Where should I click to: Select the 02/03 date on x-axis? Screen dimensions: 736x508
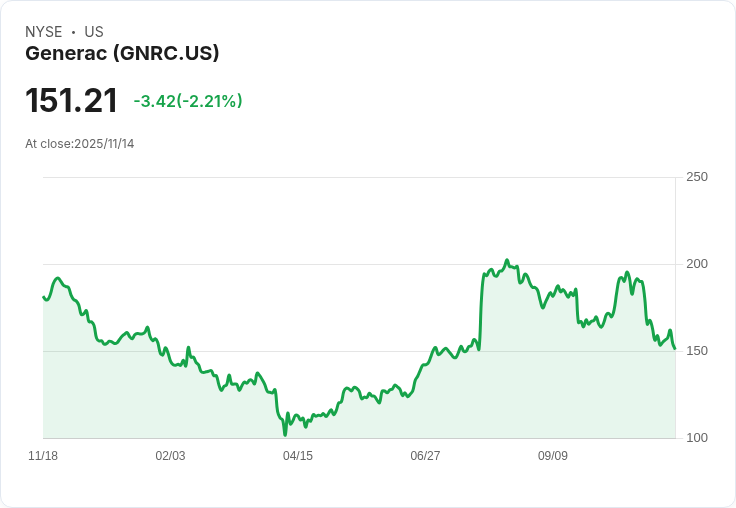click(x=170, y=456)
